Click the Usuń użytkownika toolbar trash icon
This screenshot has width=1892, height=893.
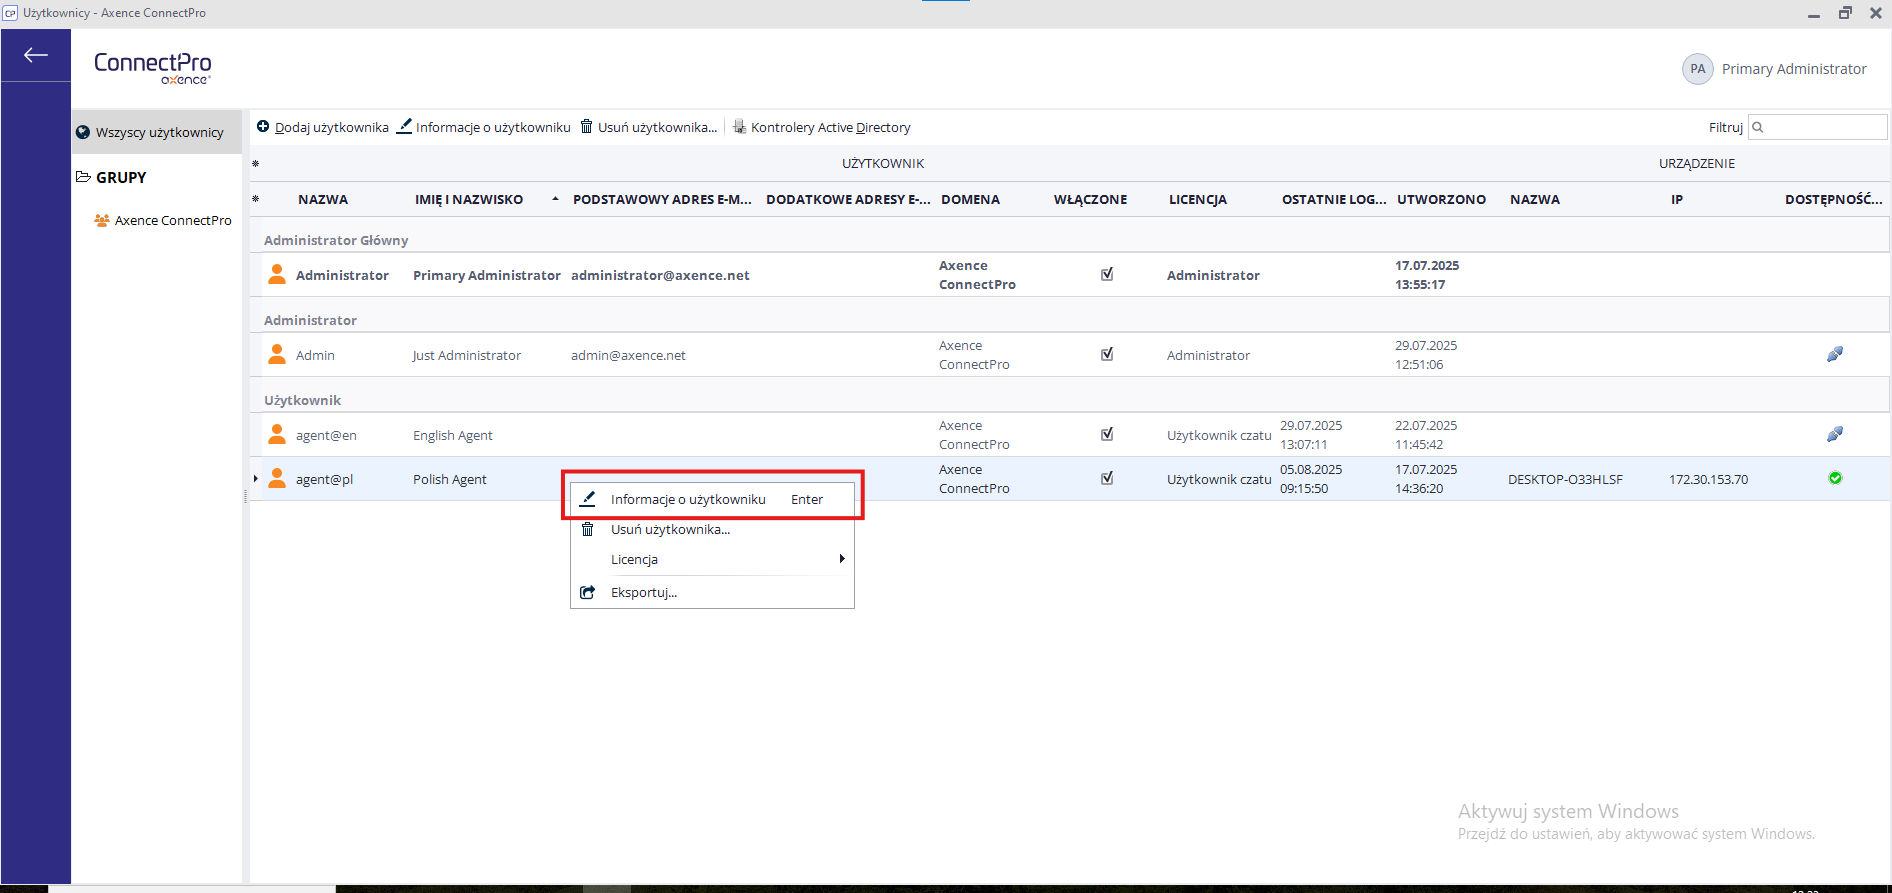(x=587, y=127)
